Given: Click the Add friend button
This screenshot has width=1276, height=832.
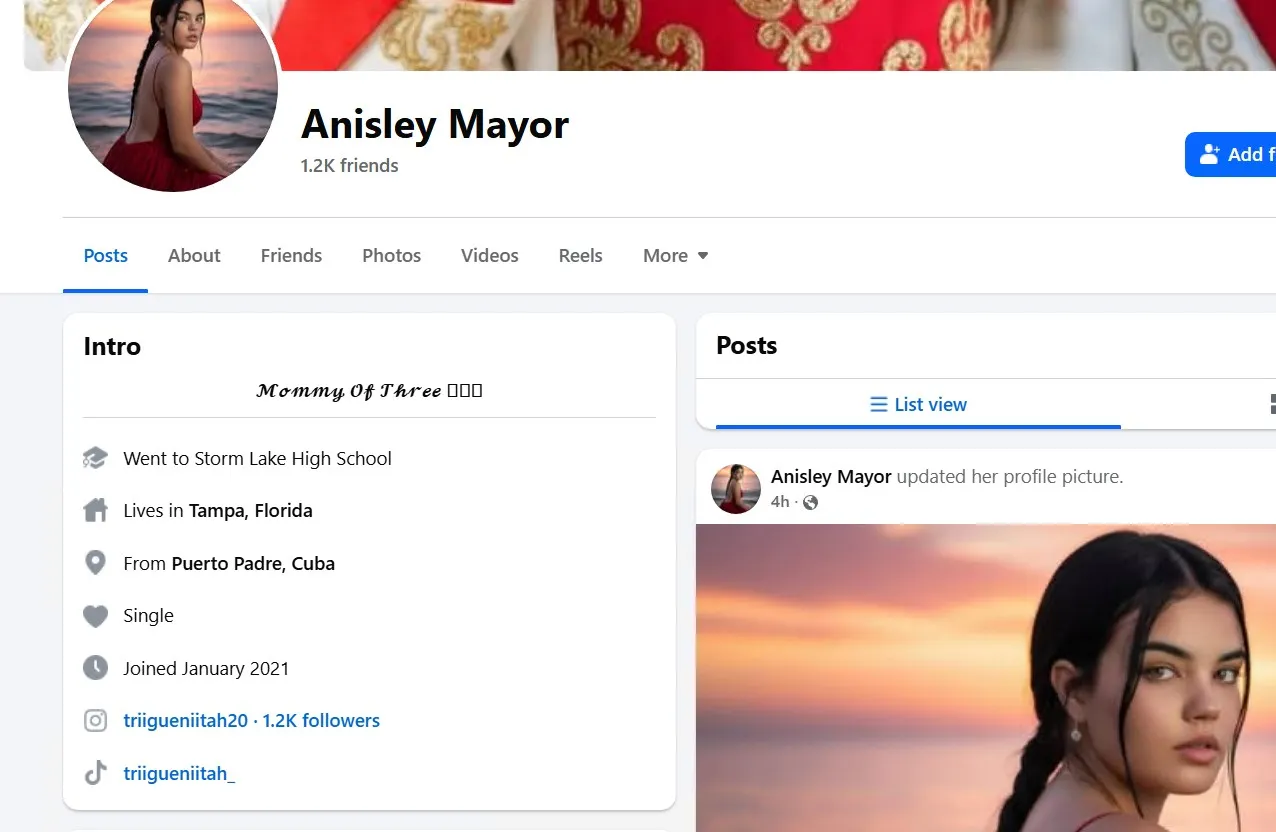Looking at the screenshot, I should [x=1240, y=154].
